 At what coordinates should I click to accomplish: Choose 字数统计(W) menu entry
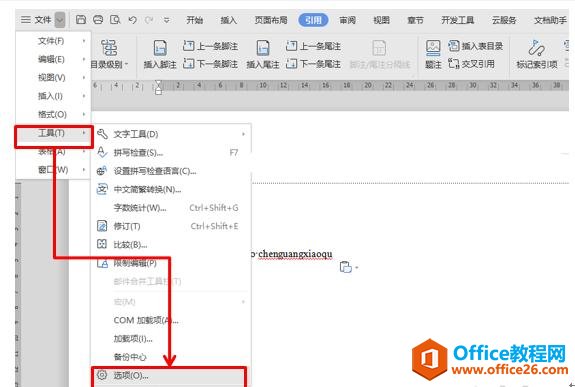171,208
